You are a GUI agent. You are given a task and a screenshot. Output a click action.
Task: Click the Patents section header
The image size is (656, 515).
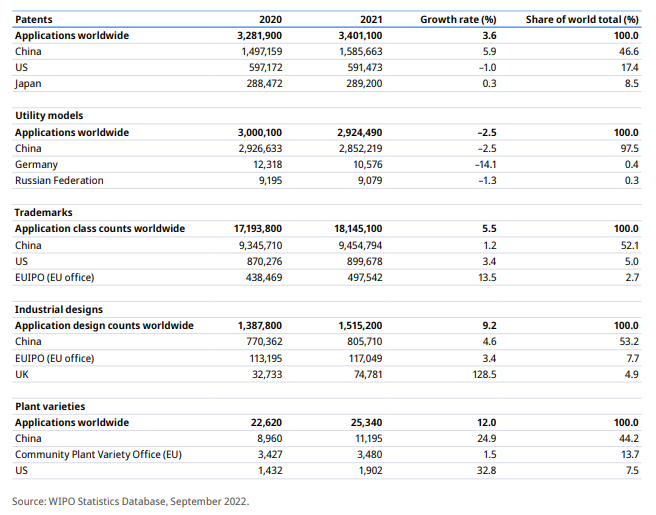tap(34, 19)
